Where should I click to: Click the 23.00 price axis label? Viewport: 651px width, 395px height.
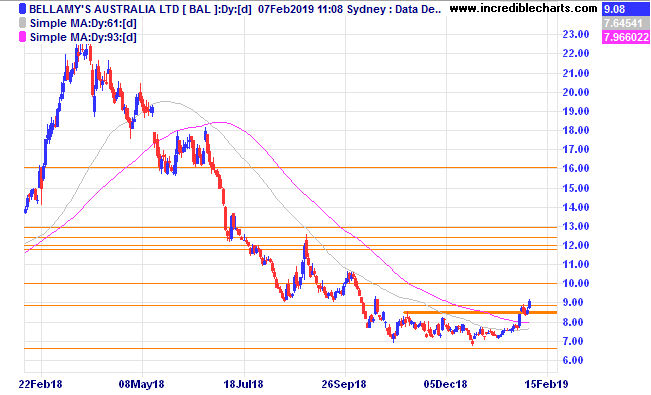[575, 34]
